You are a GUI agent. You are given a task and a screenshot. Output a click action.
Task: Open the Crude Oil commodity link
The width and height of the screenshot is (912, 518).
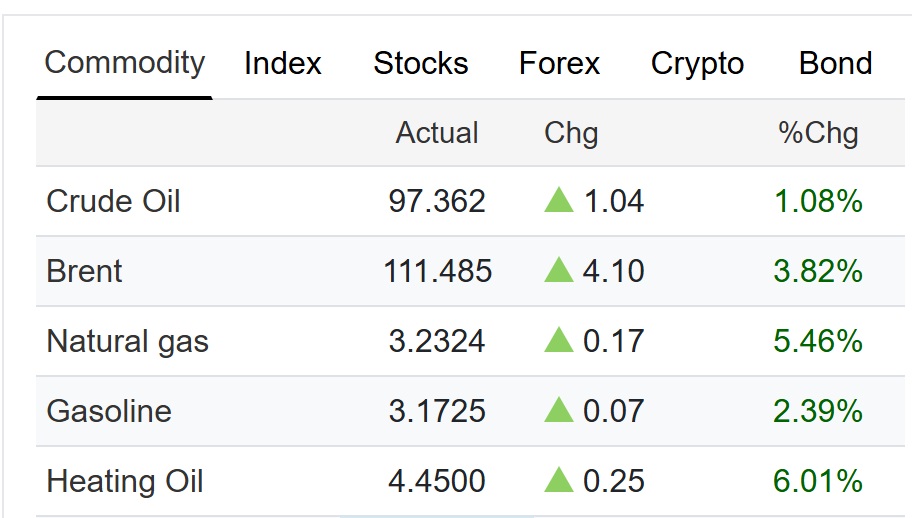(x=113, y=201)
